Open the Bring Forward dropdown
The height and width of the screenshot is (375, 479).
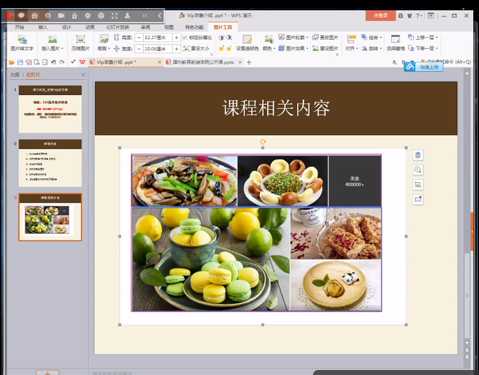pos(423,37)
